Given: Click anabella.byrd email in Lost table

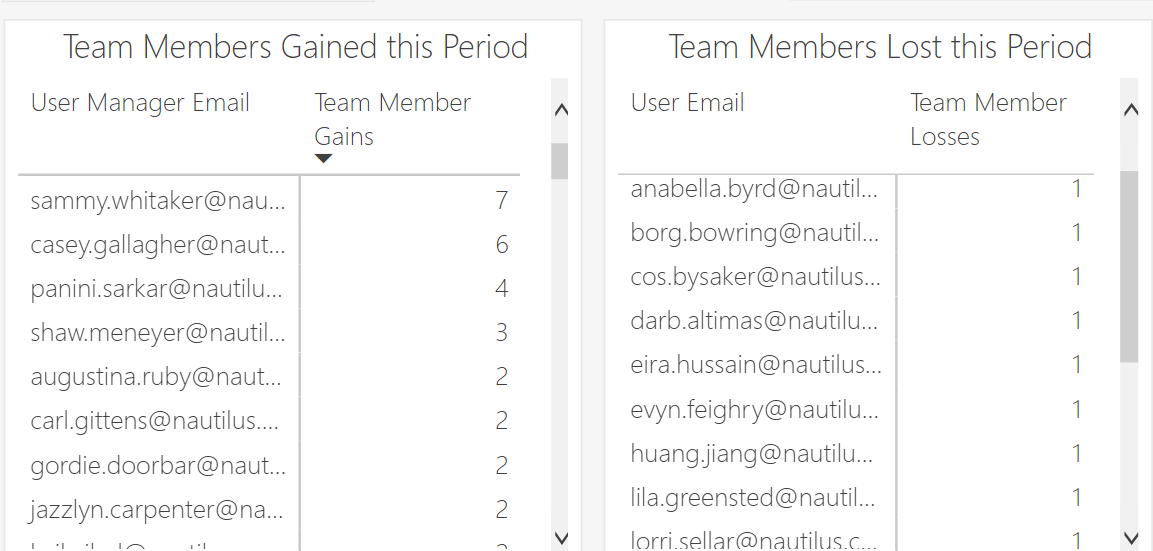Looking at the screenshot, I should coord(755,189).
